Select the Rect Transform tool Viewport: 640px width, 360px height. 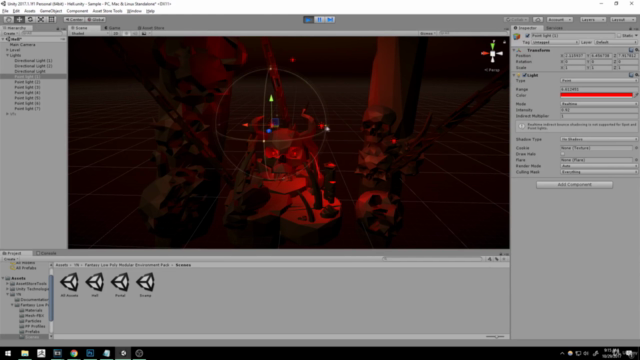(51, 20)
